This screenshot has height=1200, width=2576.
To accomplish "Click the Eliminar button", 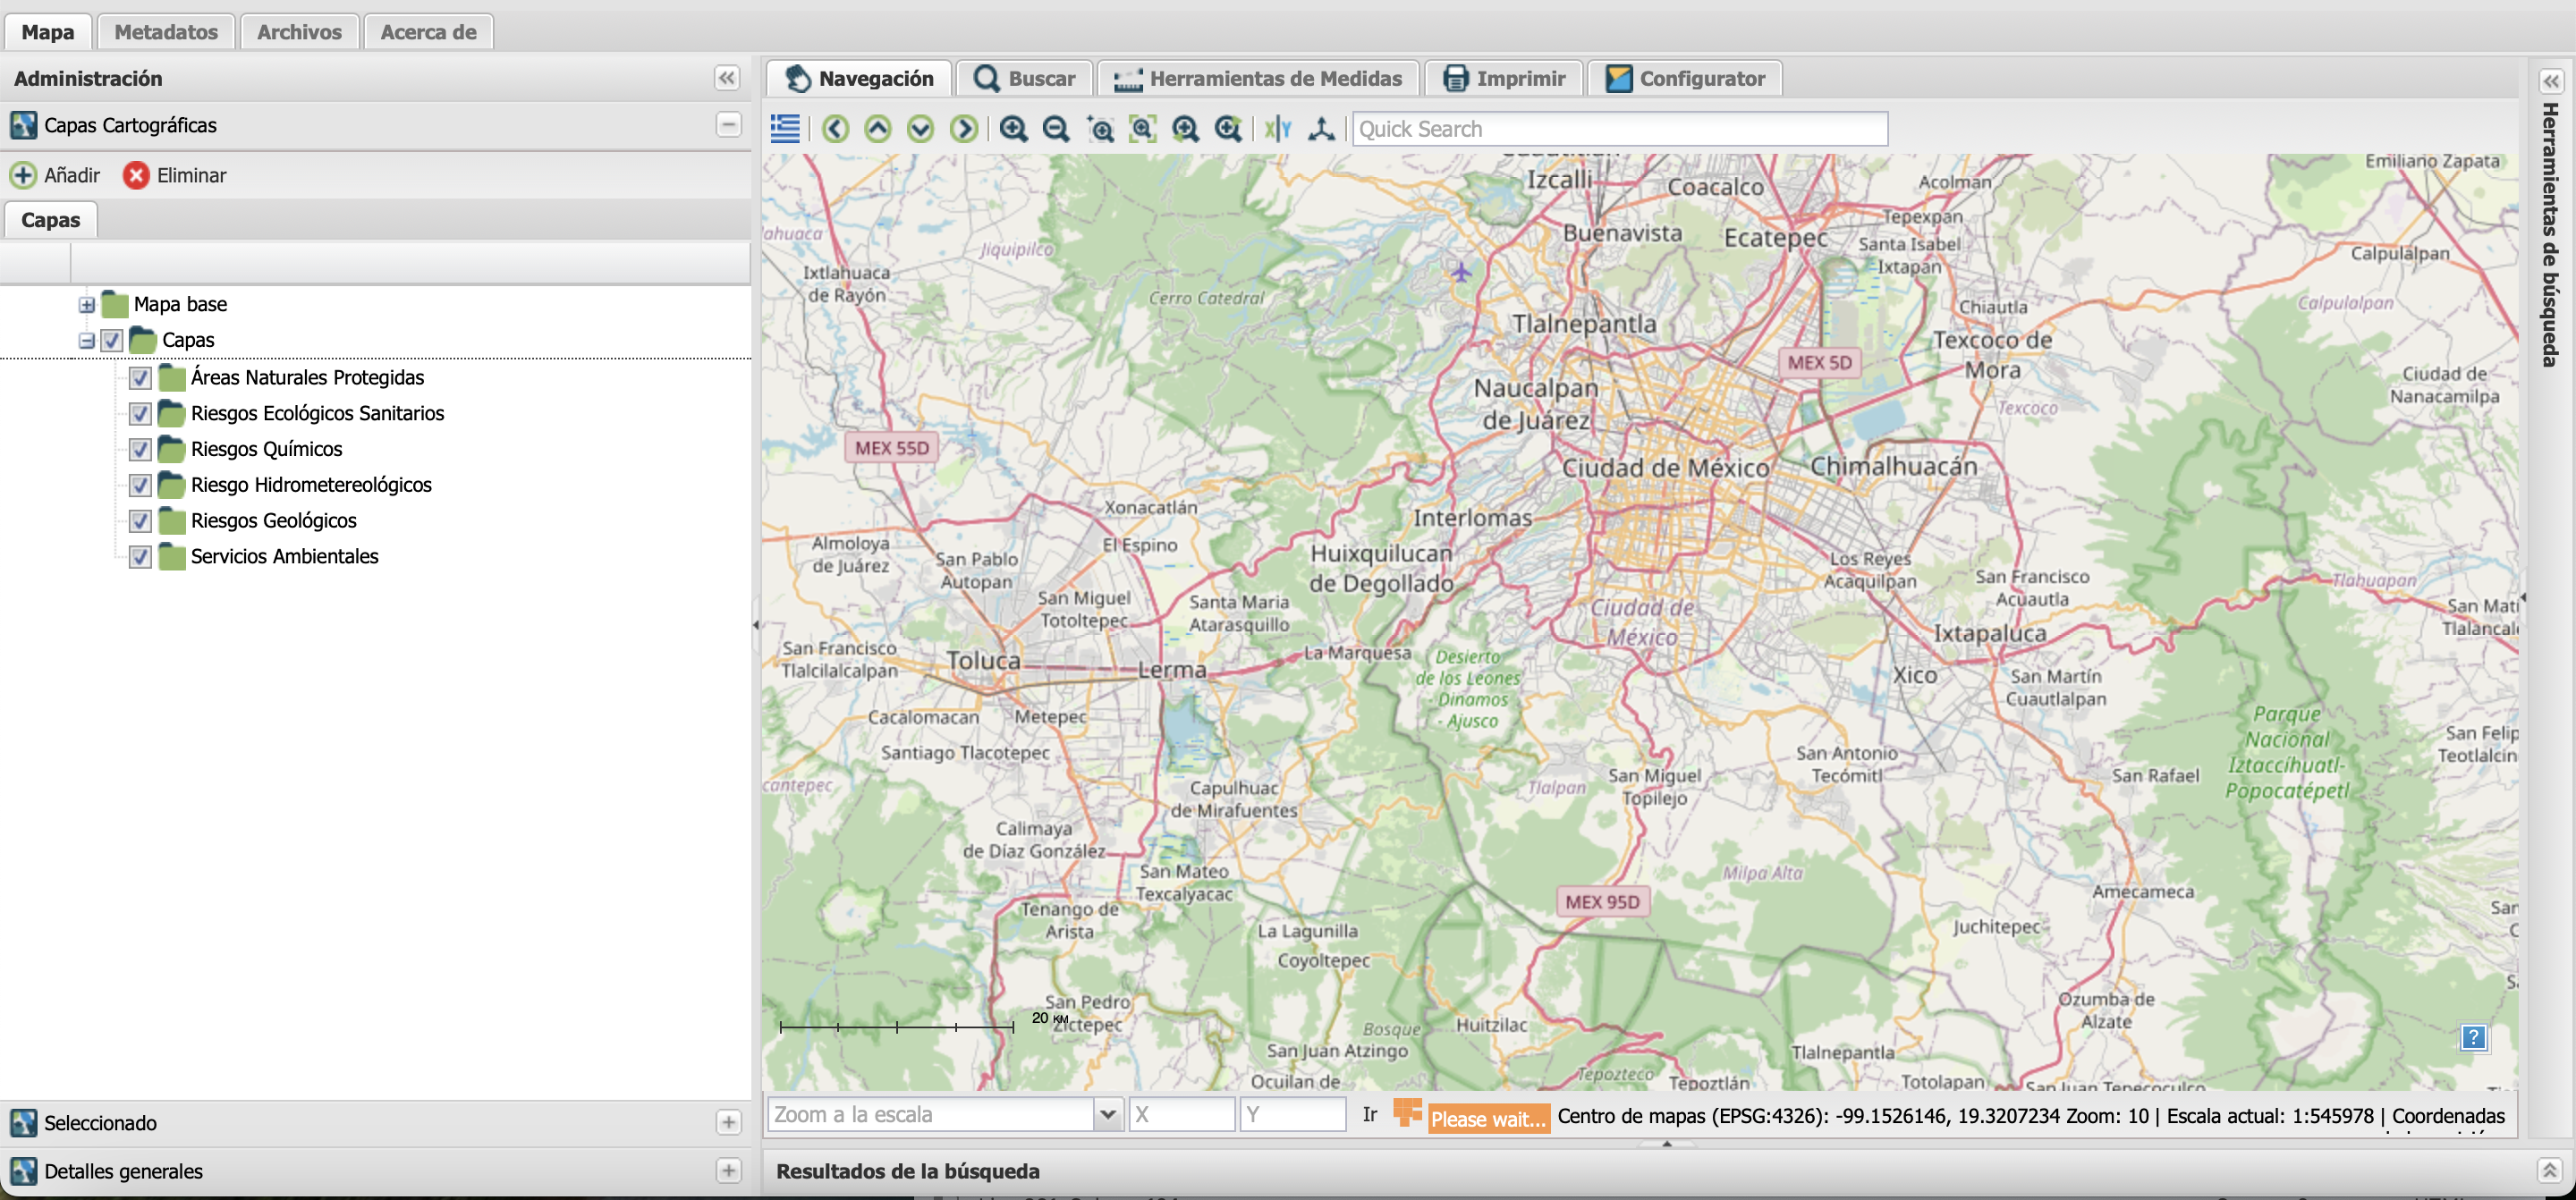I will [175, 176].
